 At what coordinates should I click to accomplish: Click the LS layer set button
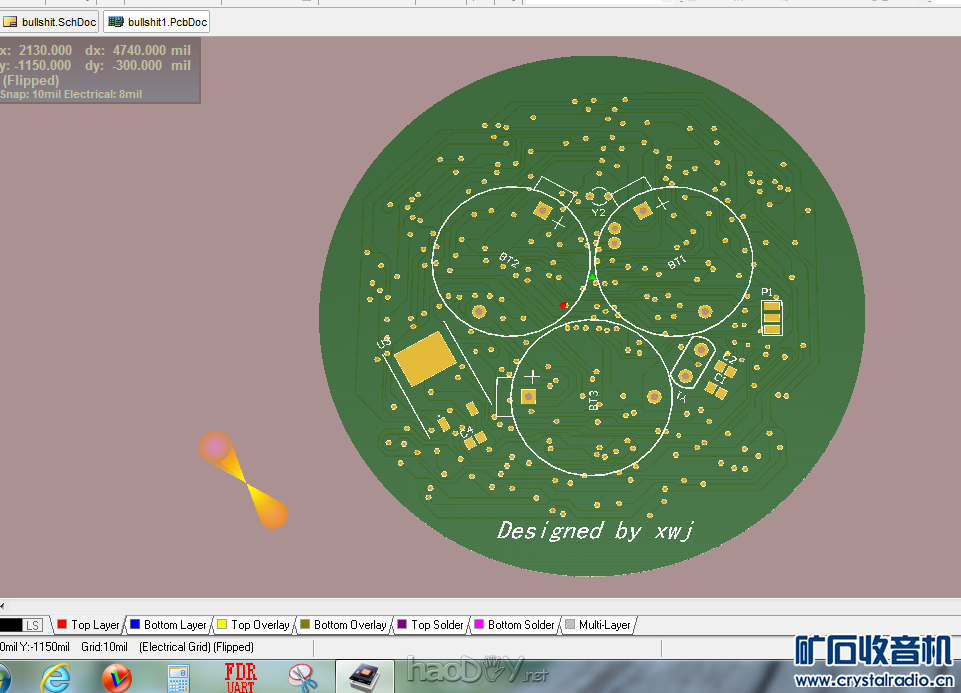pos(33,625)
